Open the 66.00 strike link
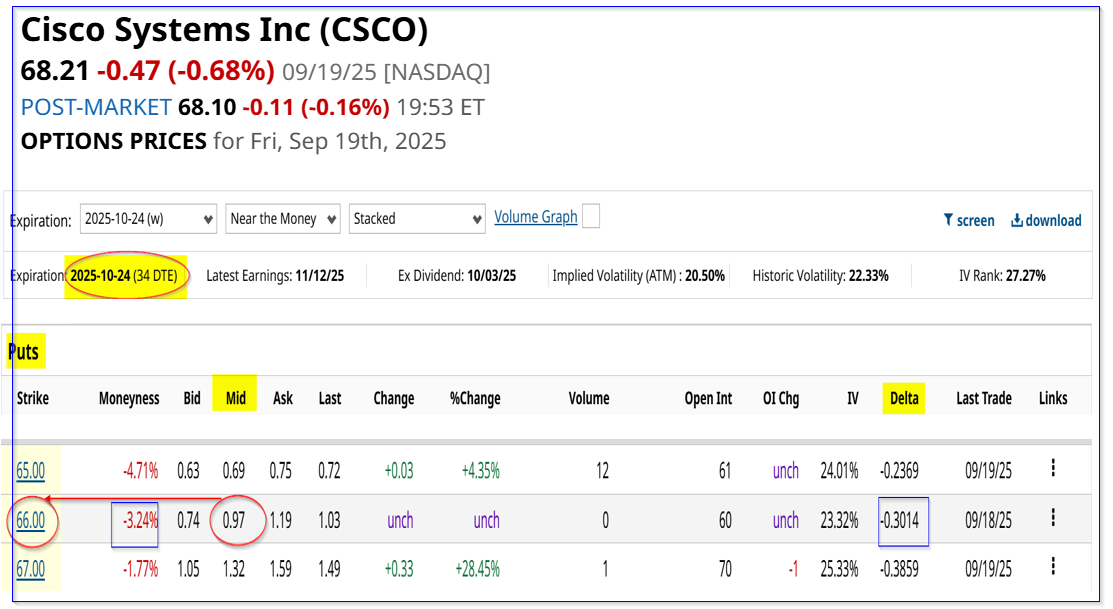Screen dimensions: 1113x609 pyautogui.click(x=31, y=520)
